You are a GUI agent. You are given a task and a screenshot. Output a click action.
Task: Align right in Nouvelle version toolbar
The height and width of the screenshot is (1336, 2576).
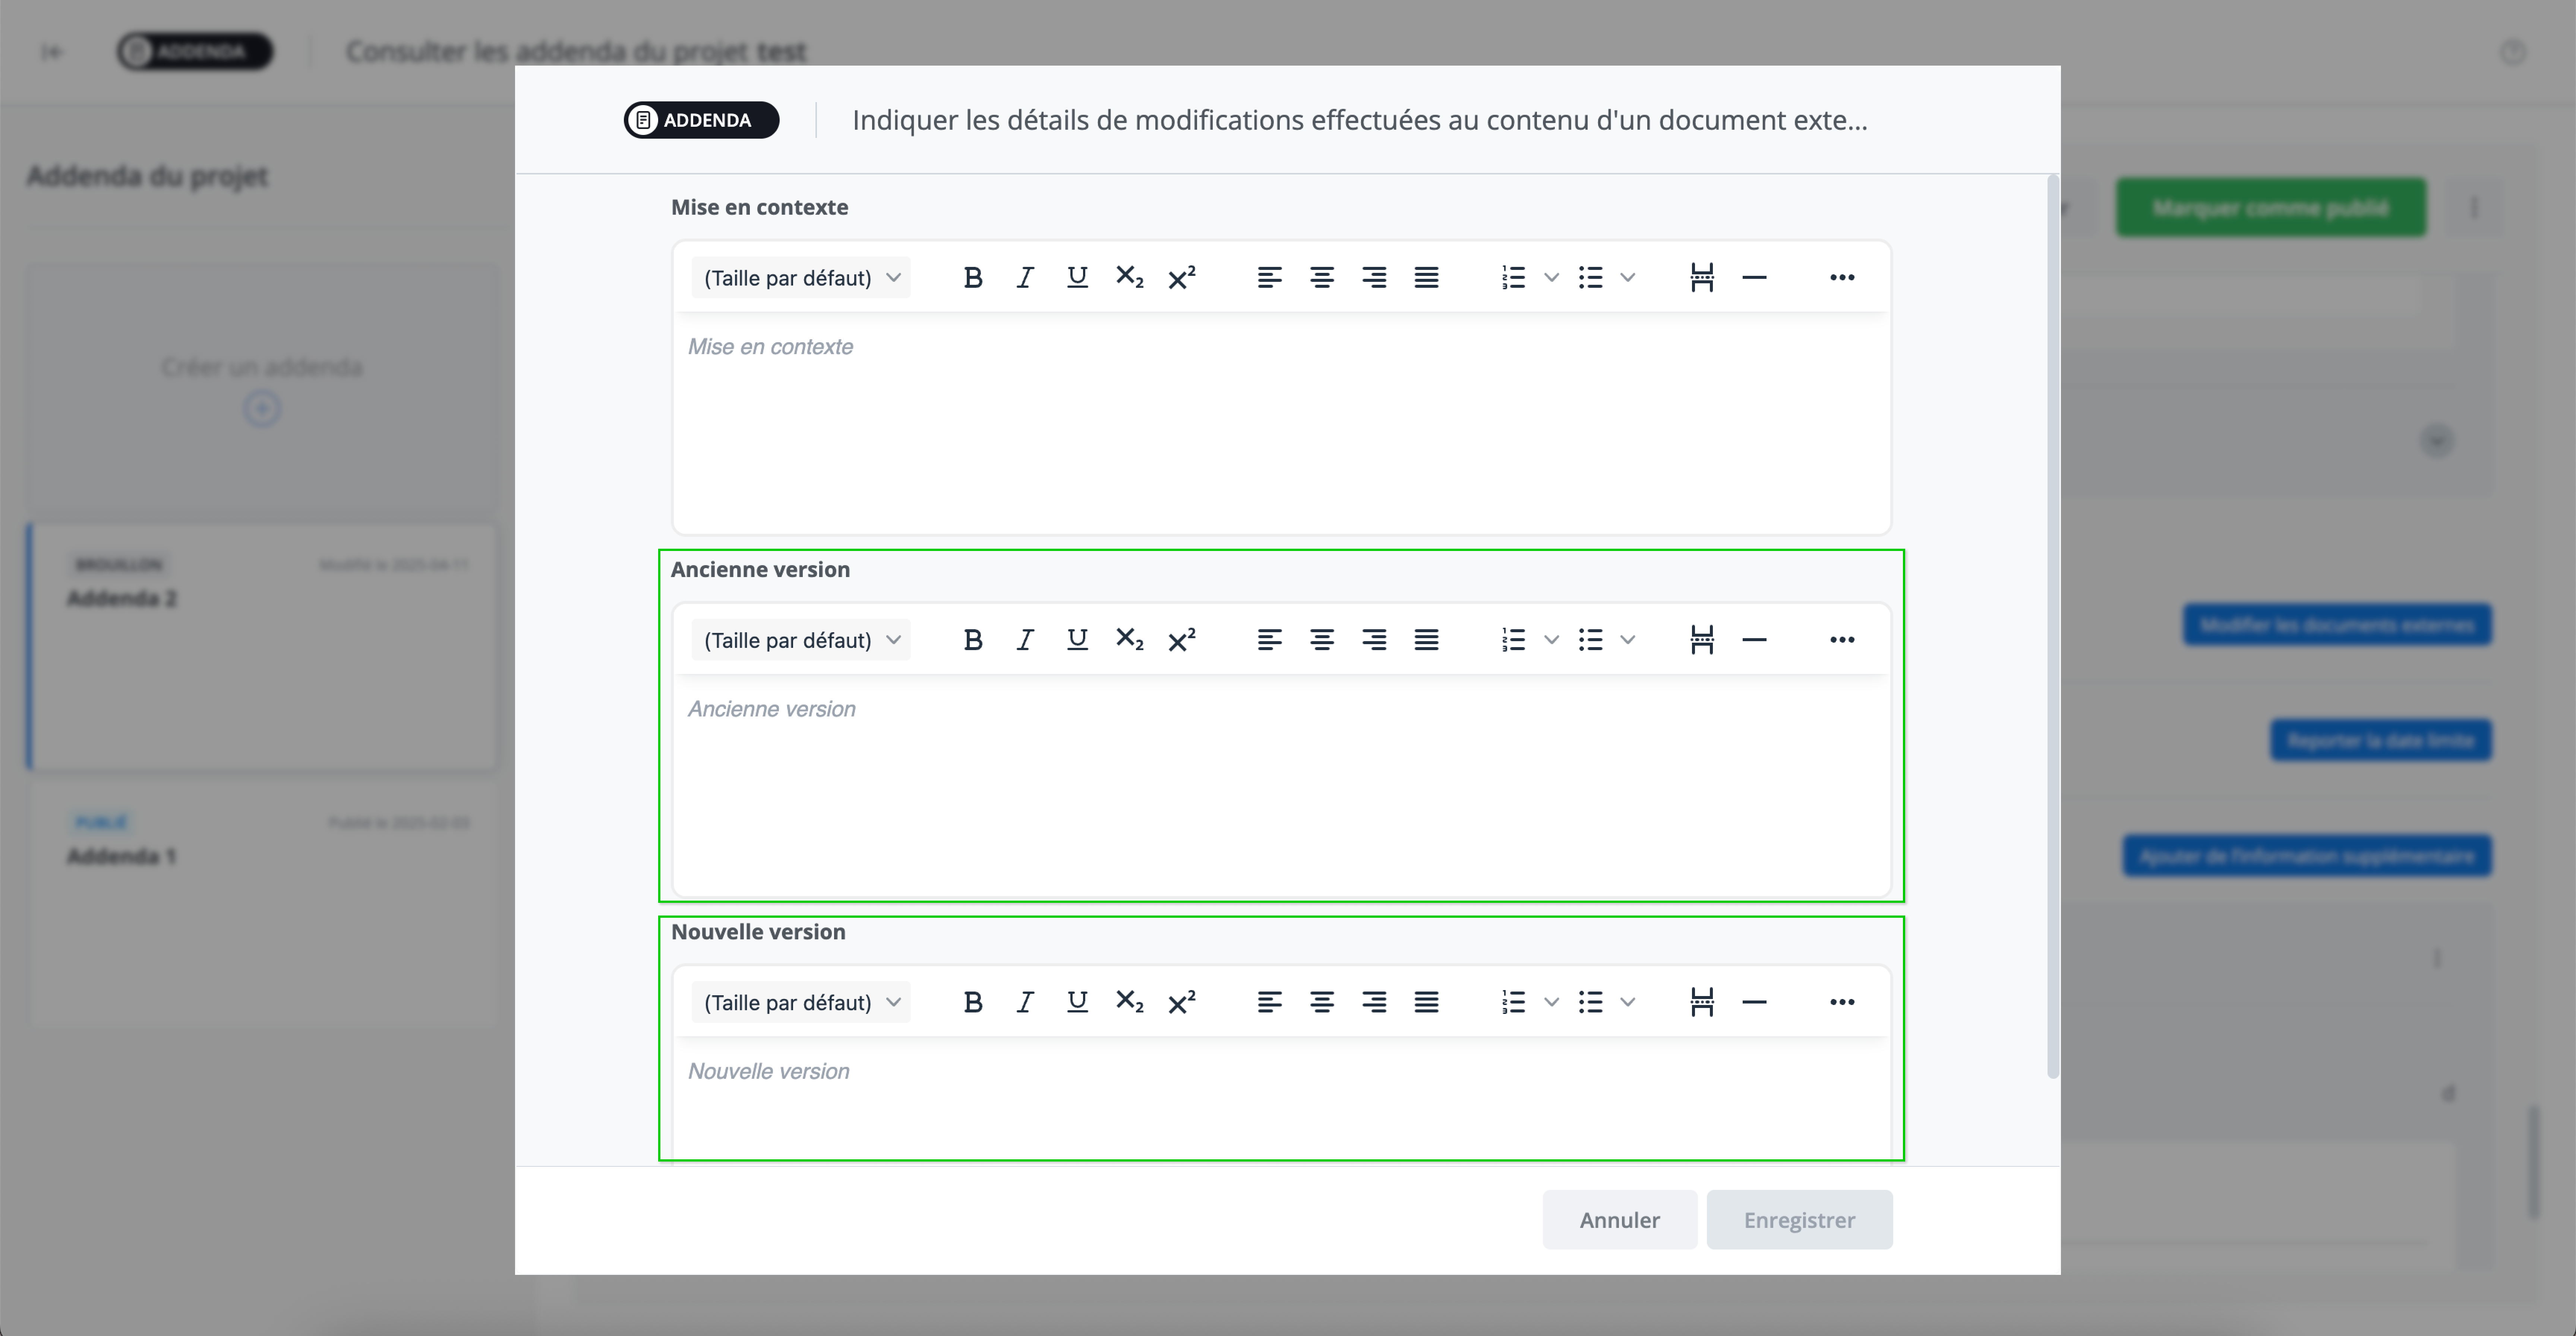tap(1374, 1002)
